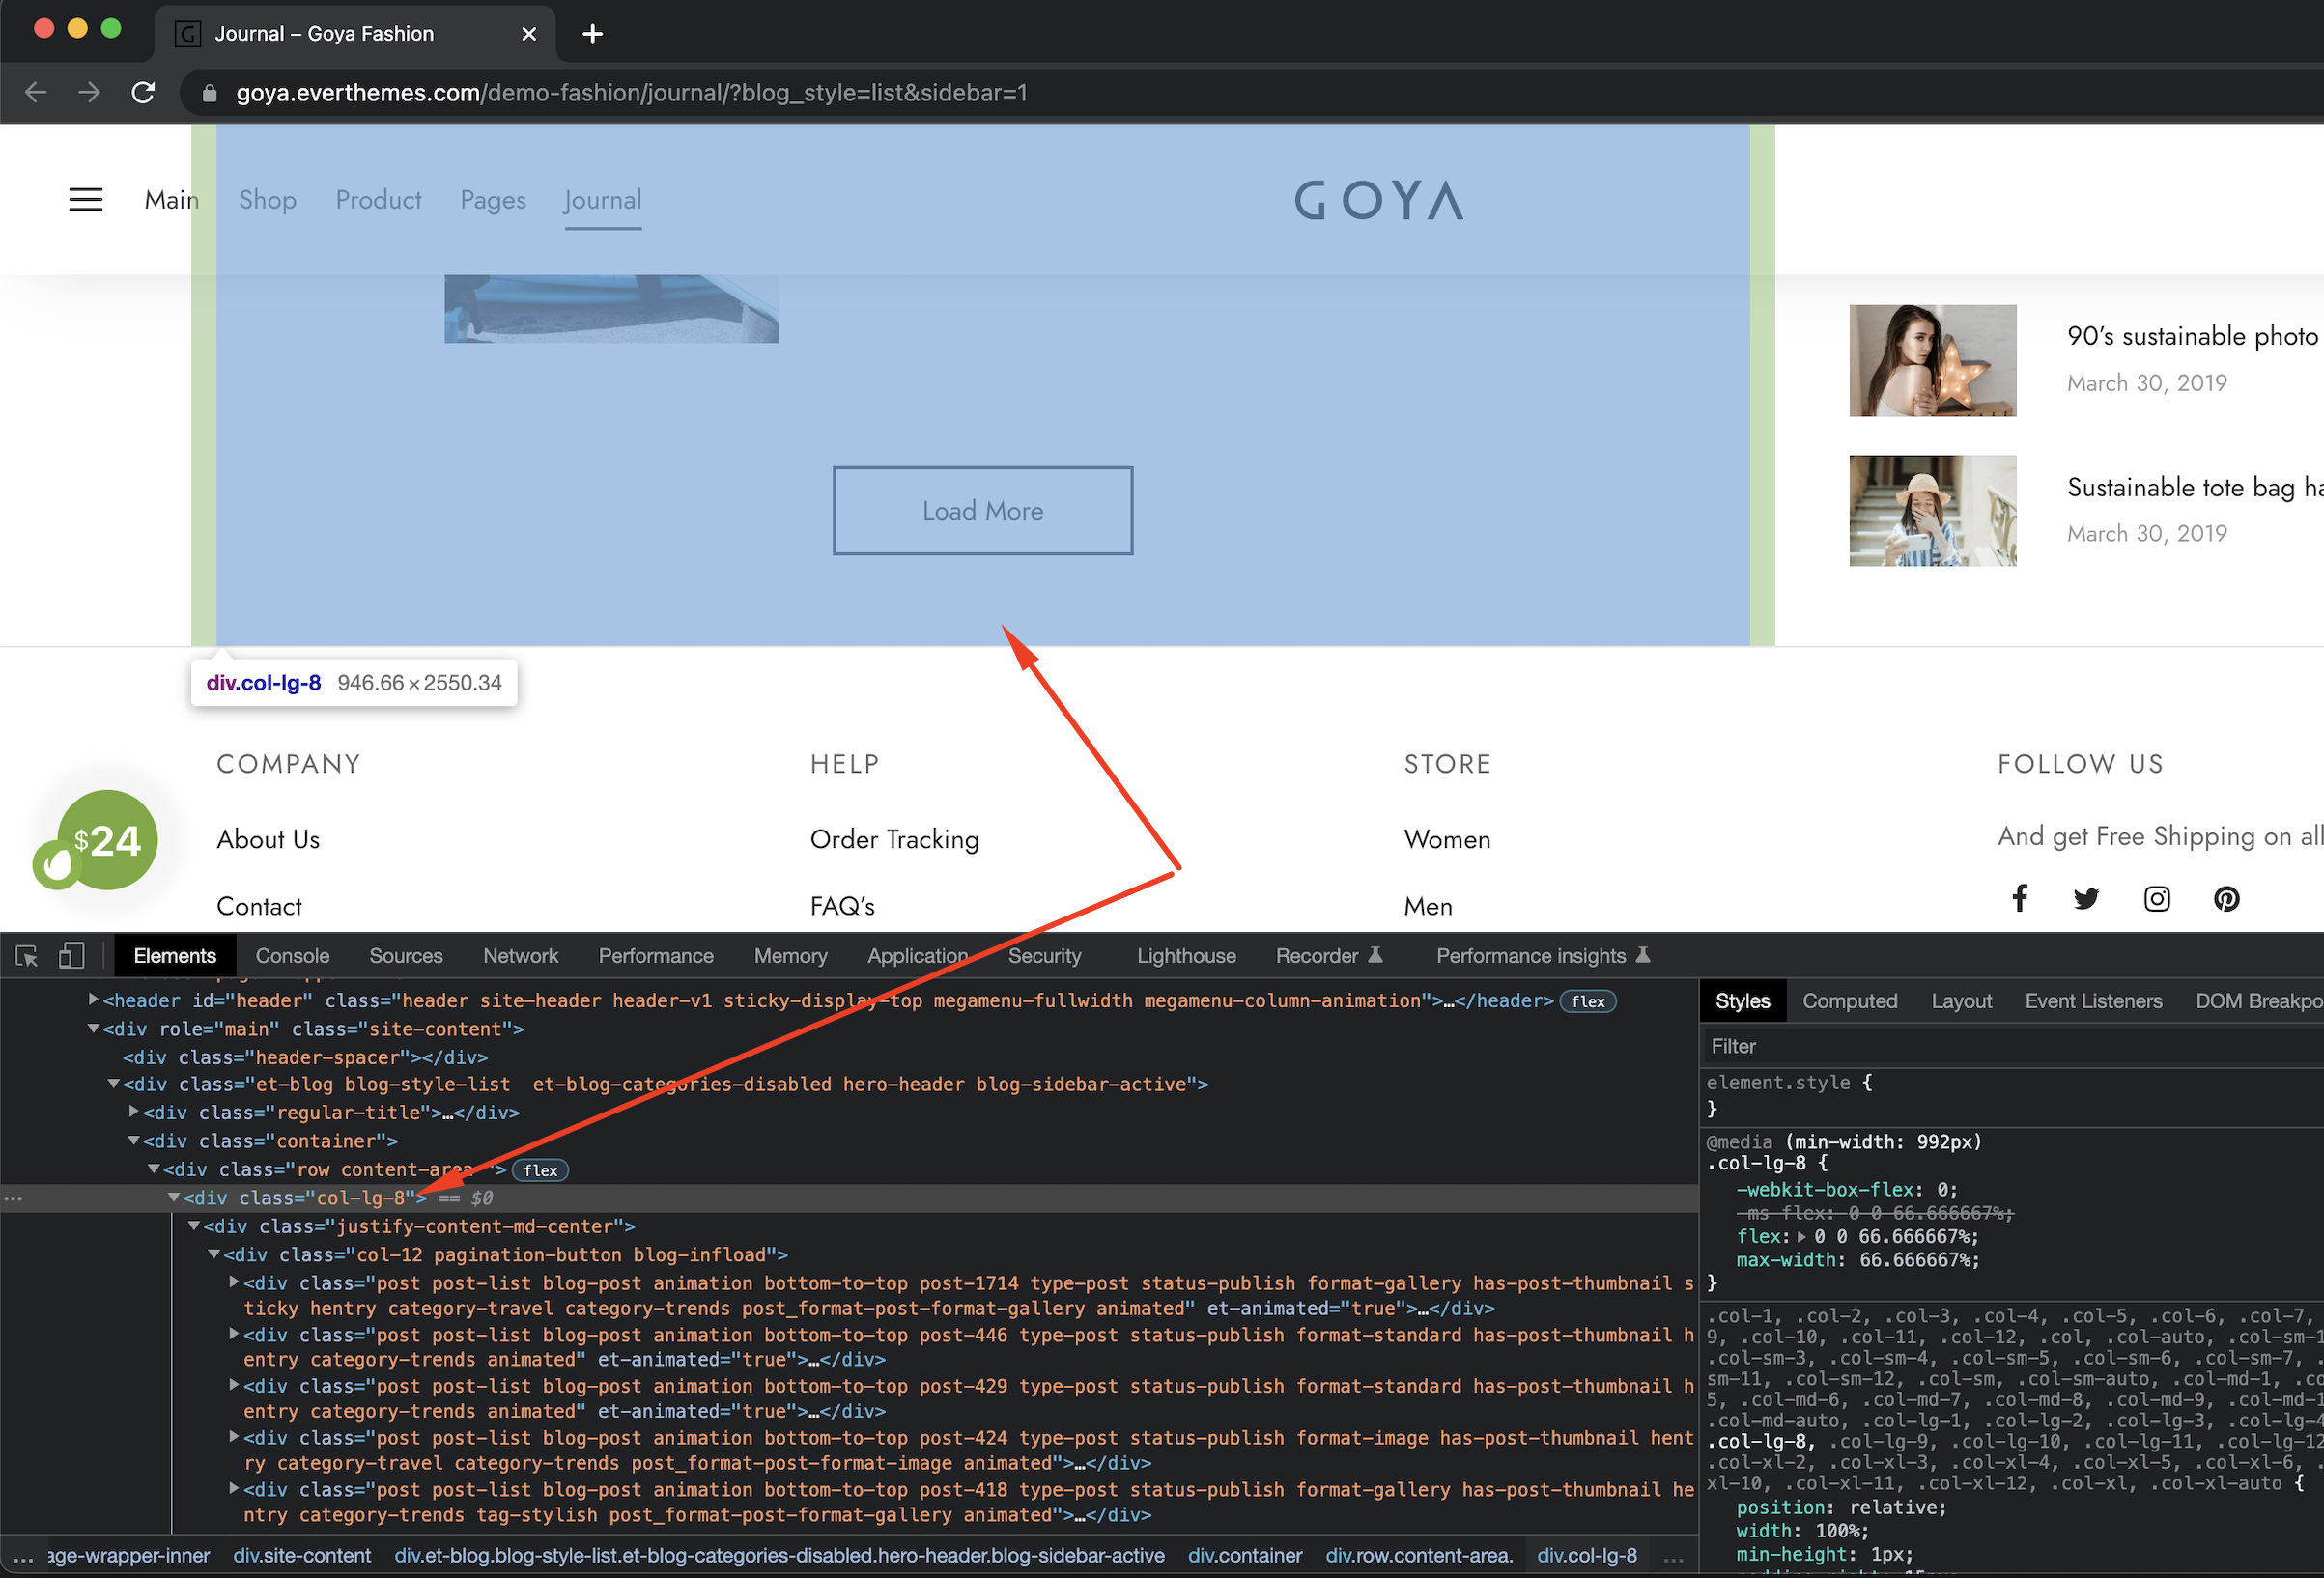Collapse the selected col-lg-8 node
Screen dimensions: 2324x1578
(x=174, y=1197)
